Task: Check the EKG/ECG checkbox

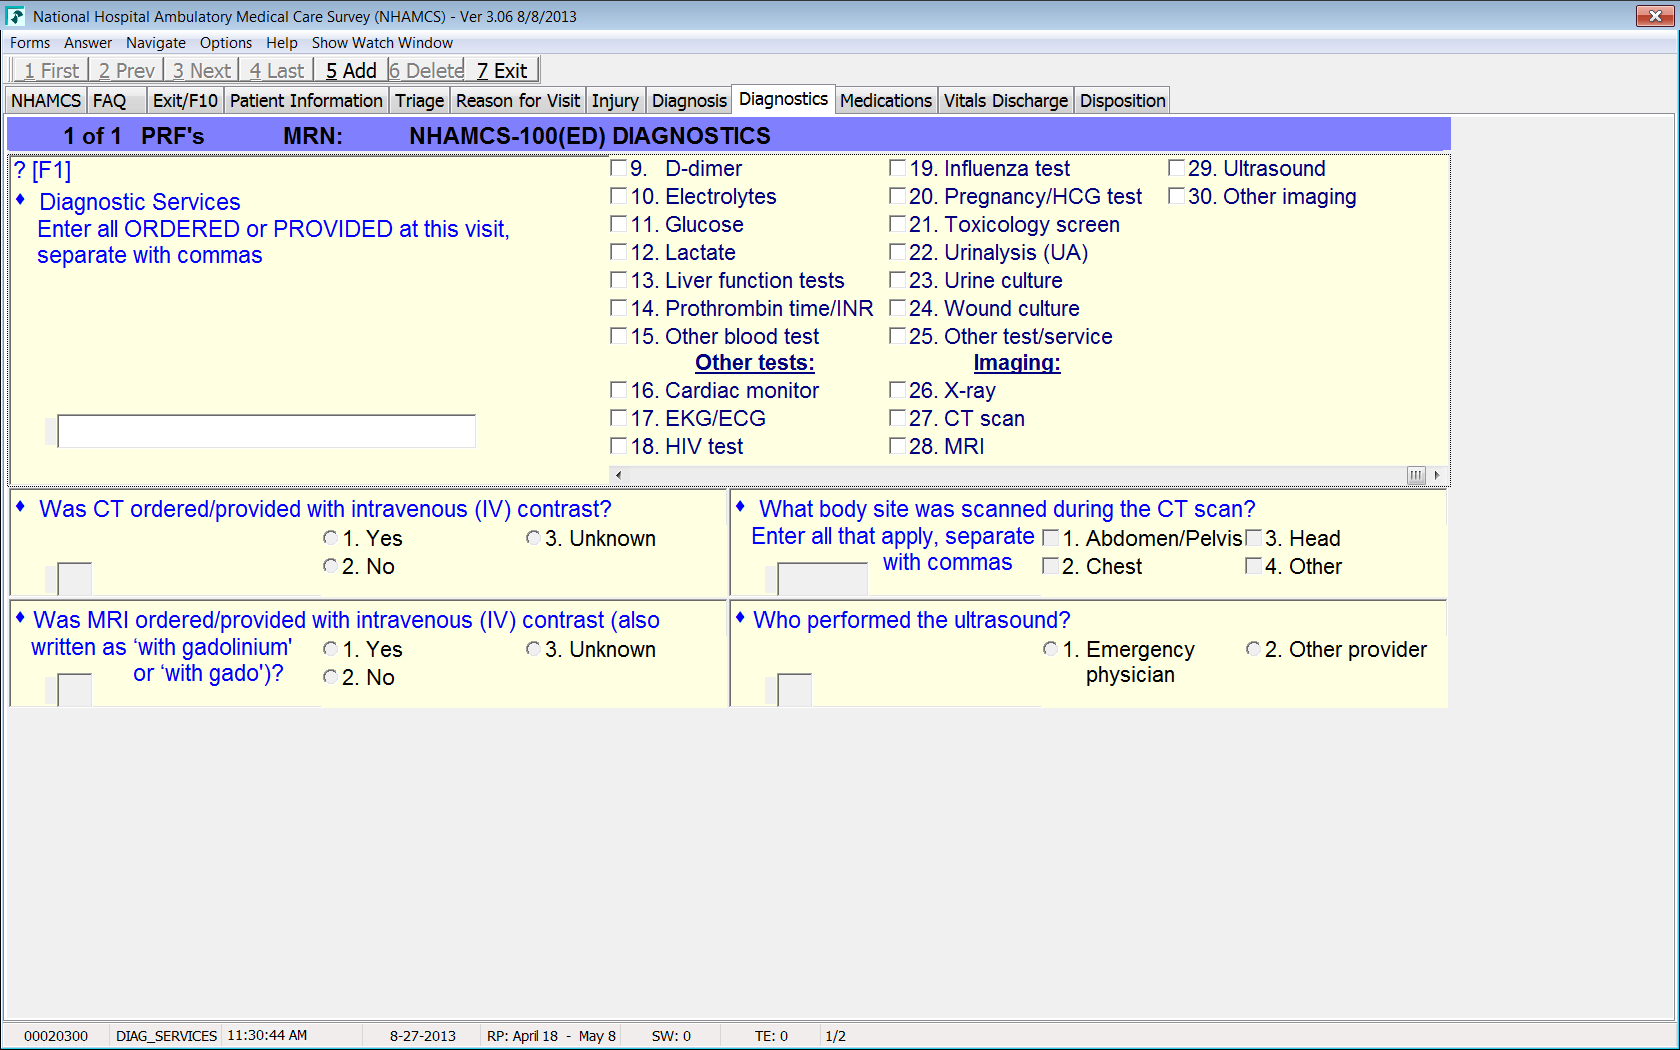Action: 619,418
